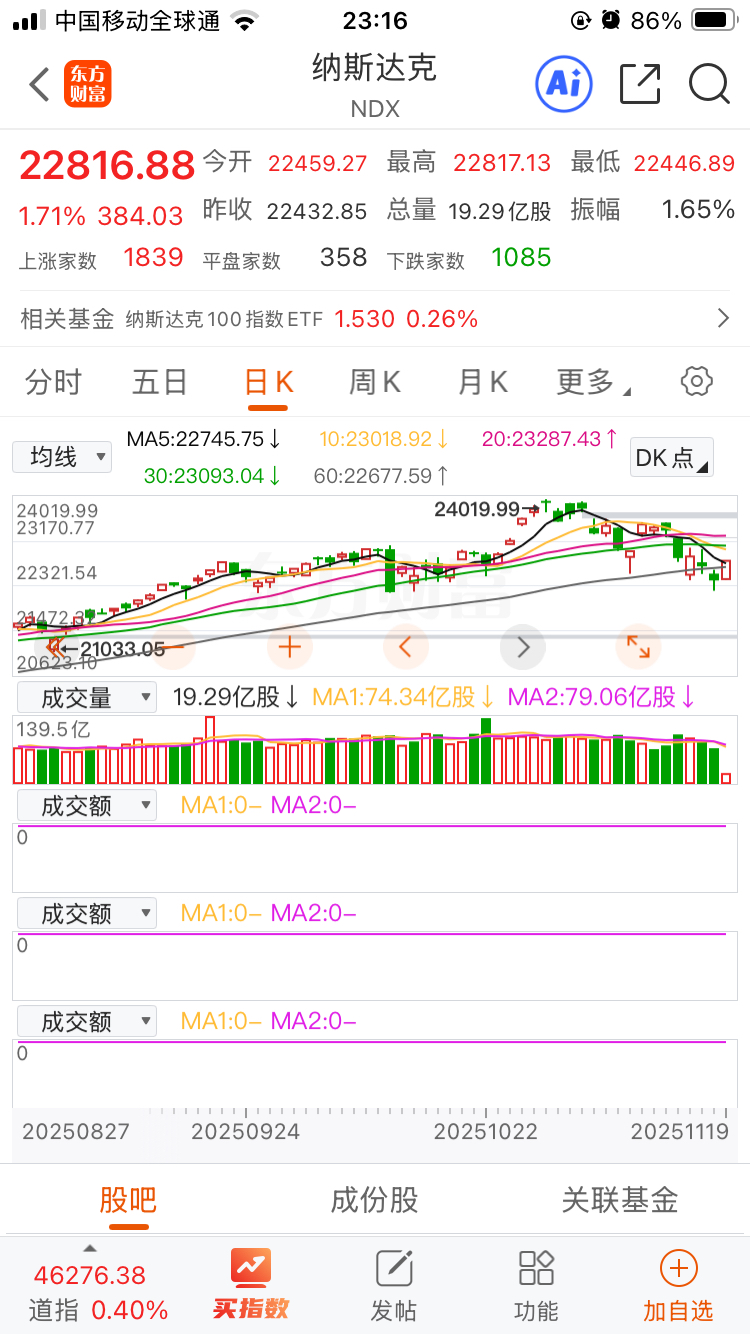Image resolution: width=750 pixels, height=1334 pixels.
Task: Tap the 22816.88 current price
Action: click(x=107, y=165)
